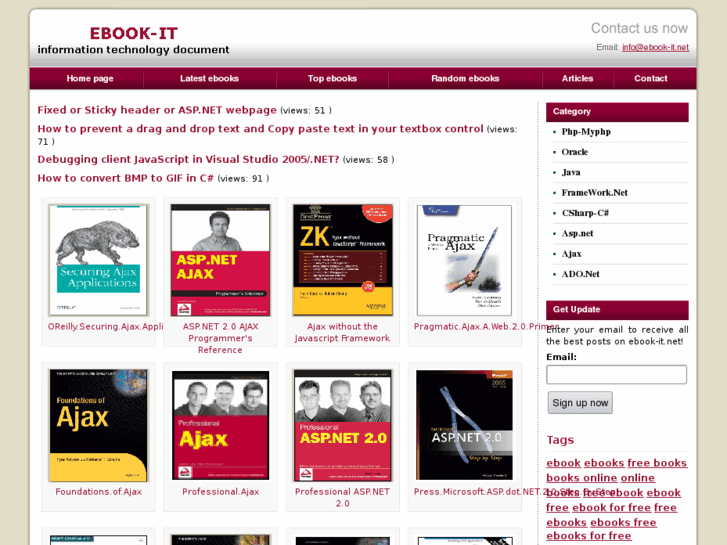This screenshot has height=545, width=727.
Task: Click the info@ebook-it.net email link
Action: (x=655, y=47)
